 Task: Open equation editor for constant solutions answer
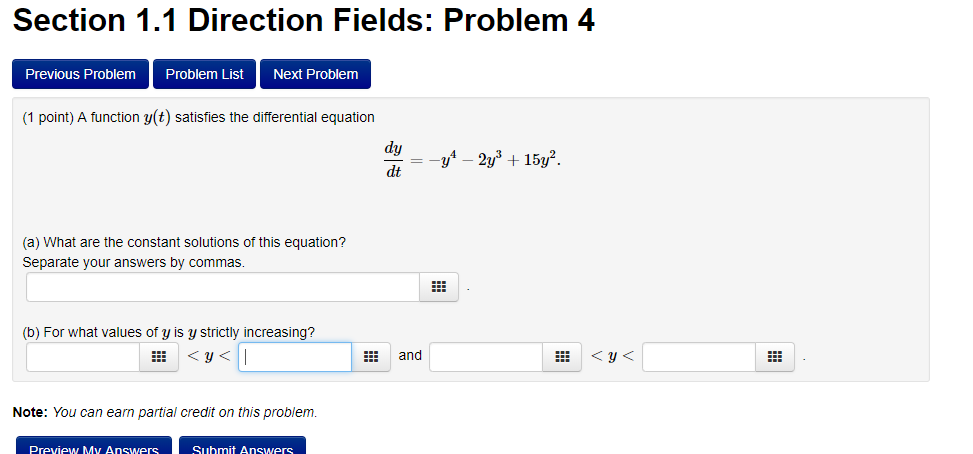pos(438,288)
